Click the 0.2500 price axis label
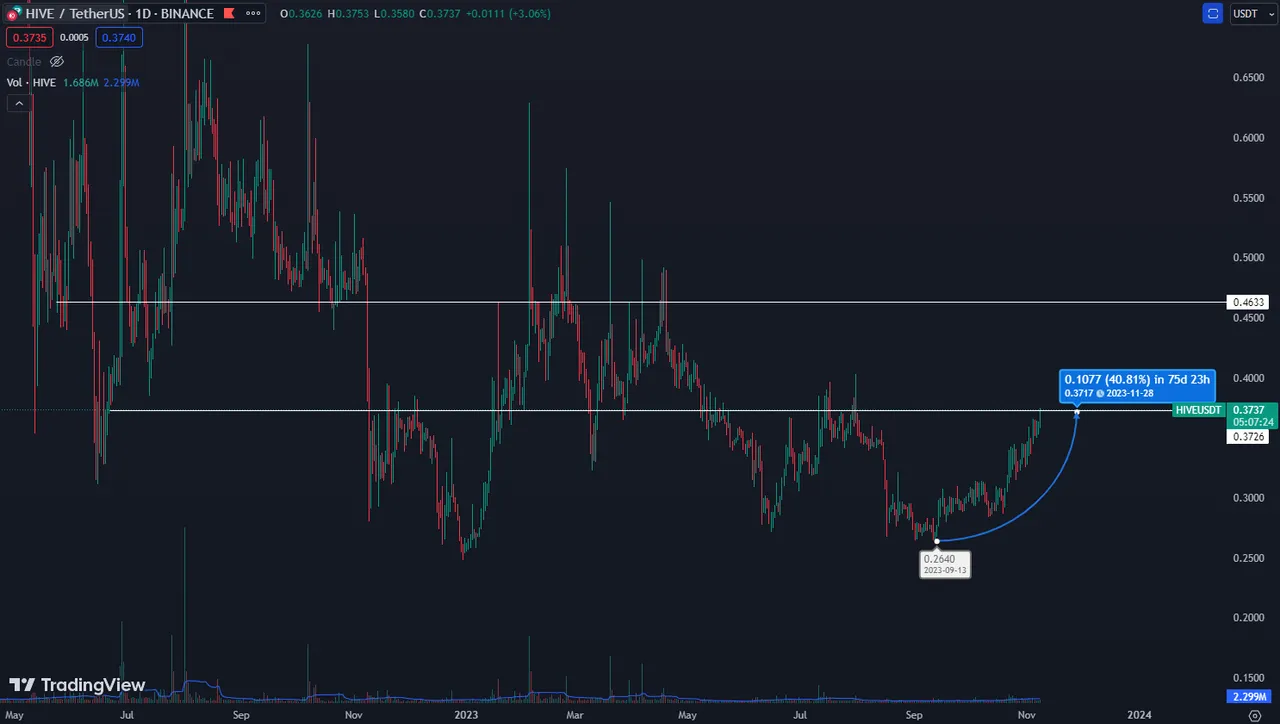This screenshot has height=724, width=1280. [1248, 558]
